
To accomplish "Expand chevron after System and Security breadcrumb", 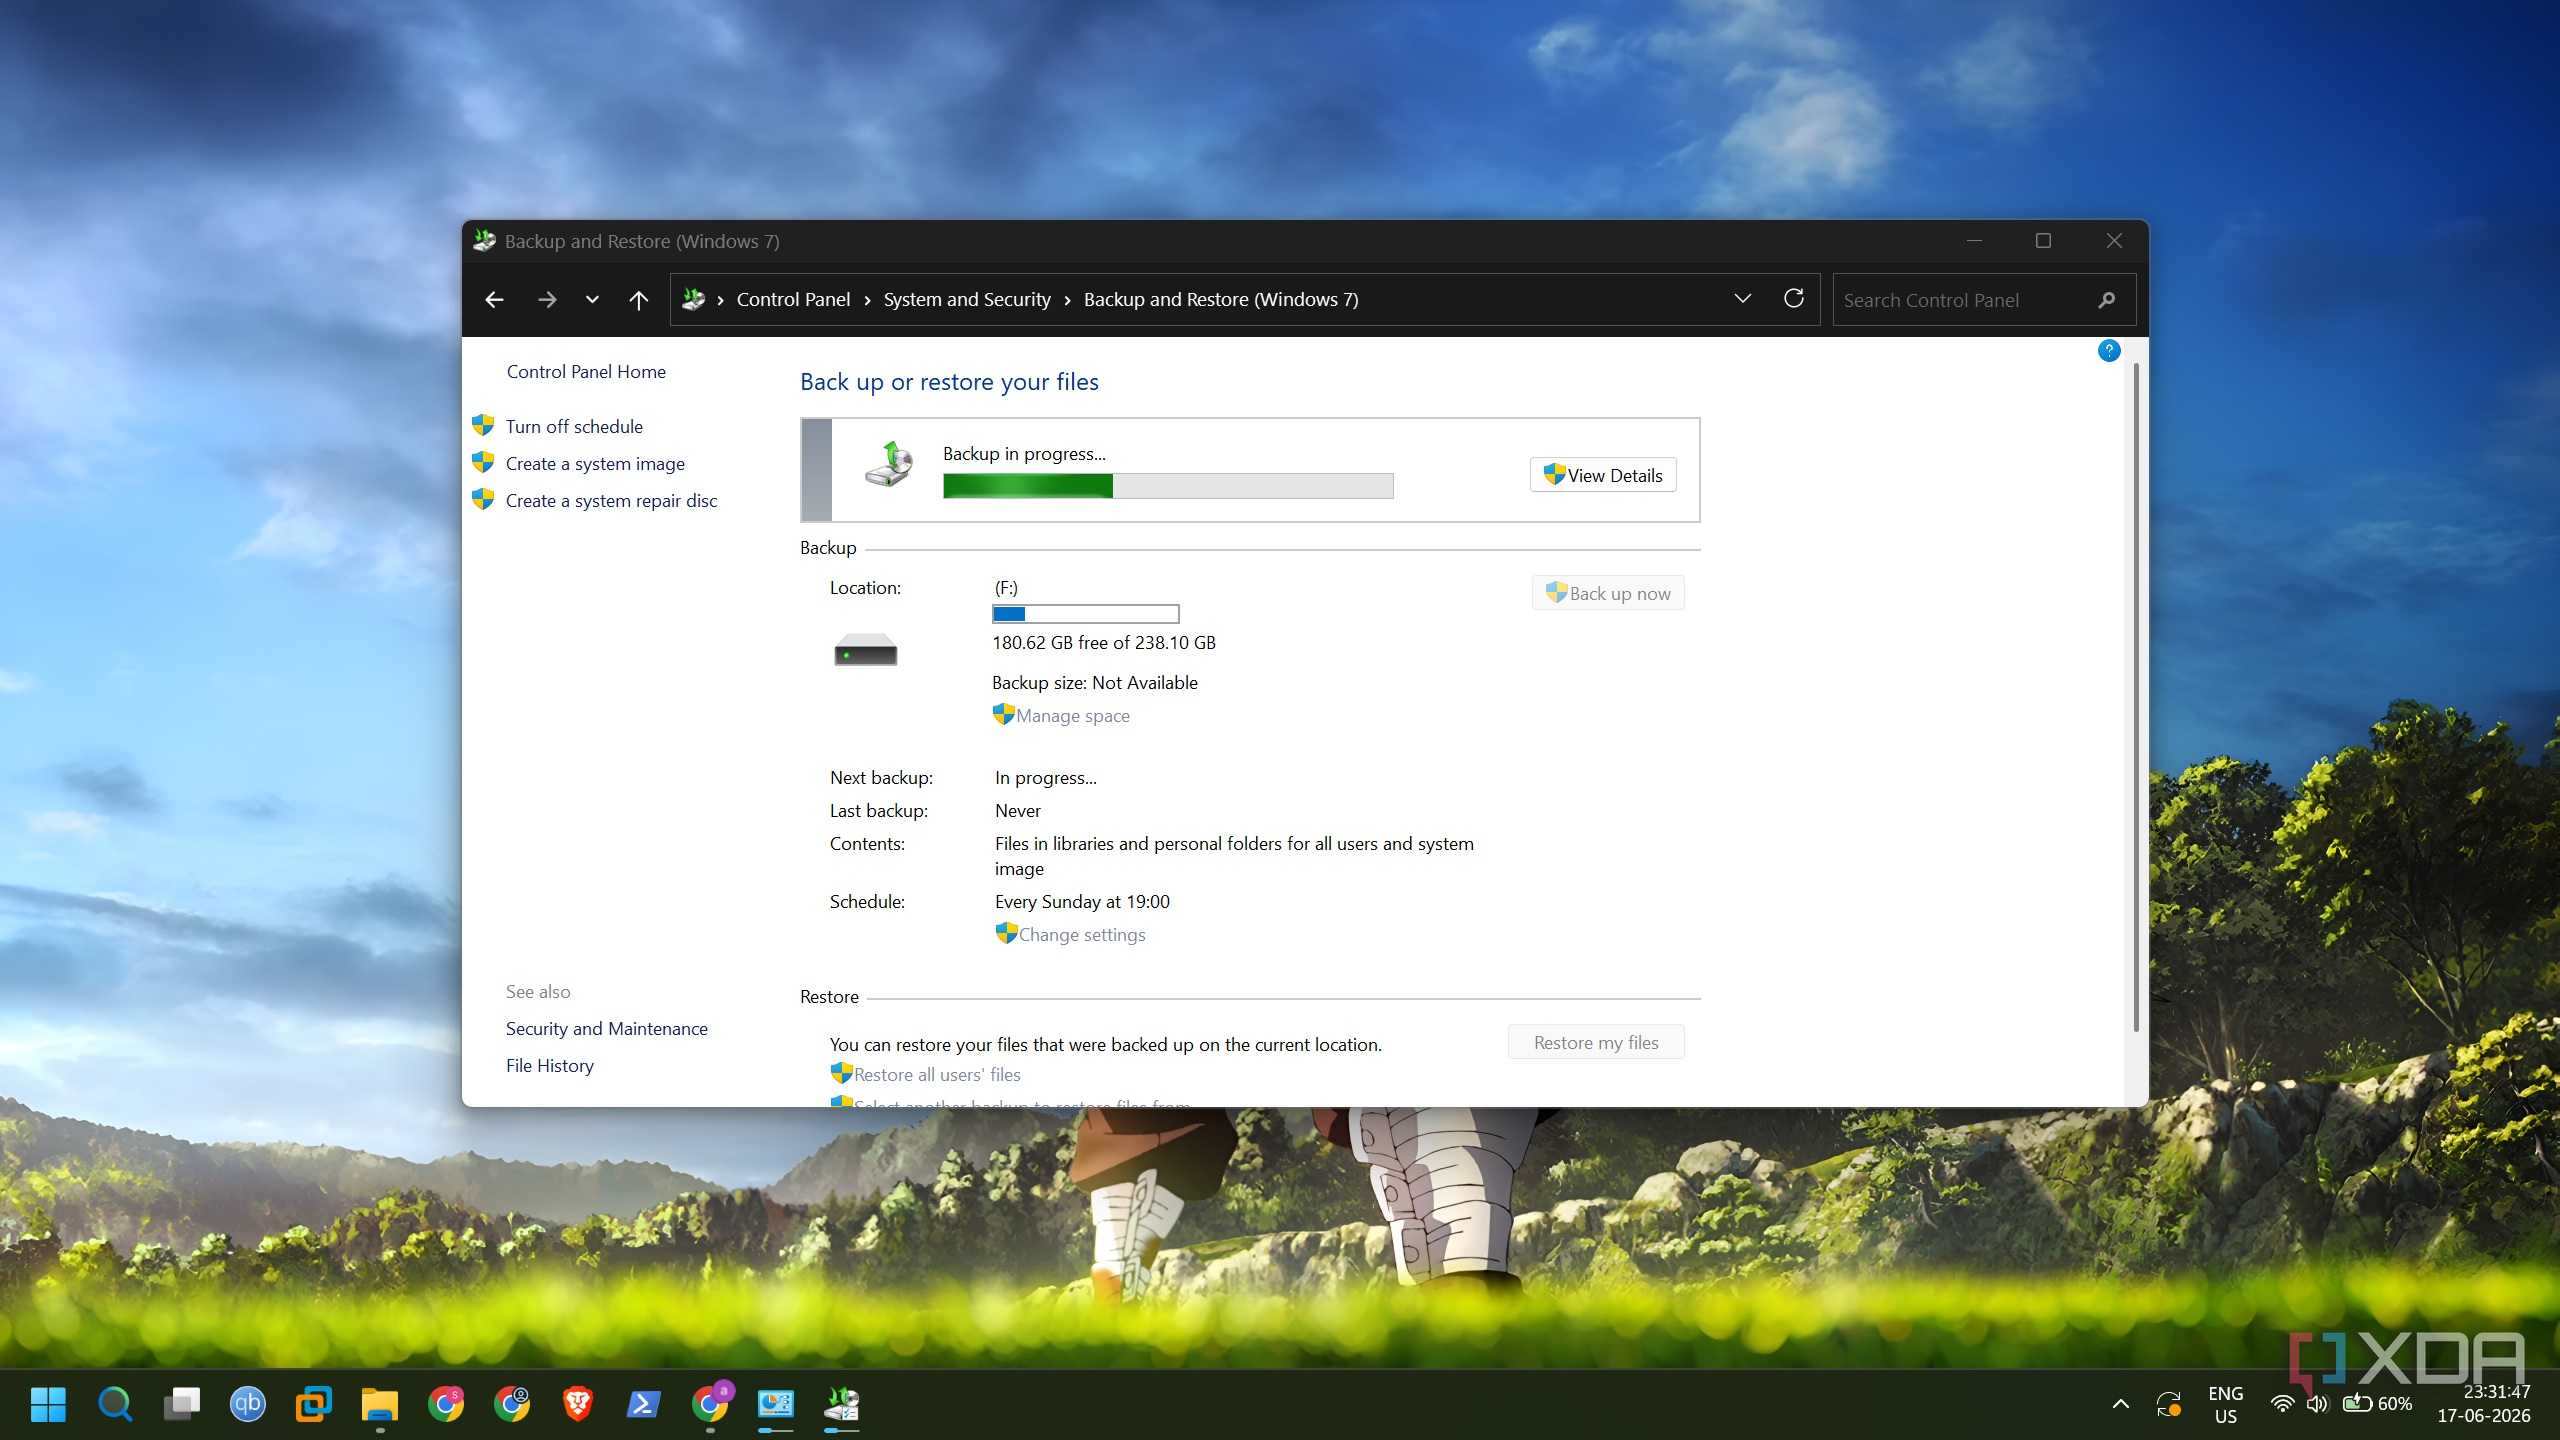I will [x=1067, y=300].
